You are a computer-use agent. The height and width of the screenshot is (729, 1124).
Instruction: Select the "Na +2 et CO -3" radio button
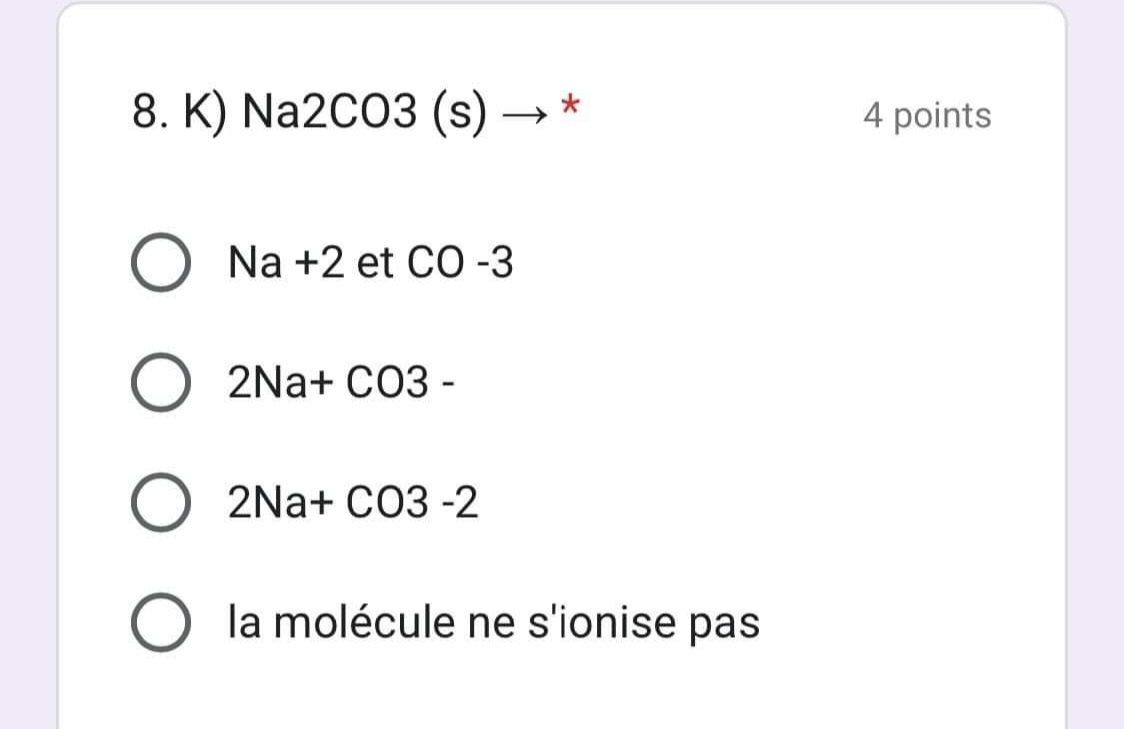click(160, 263)
